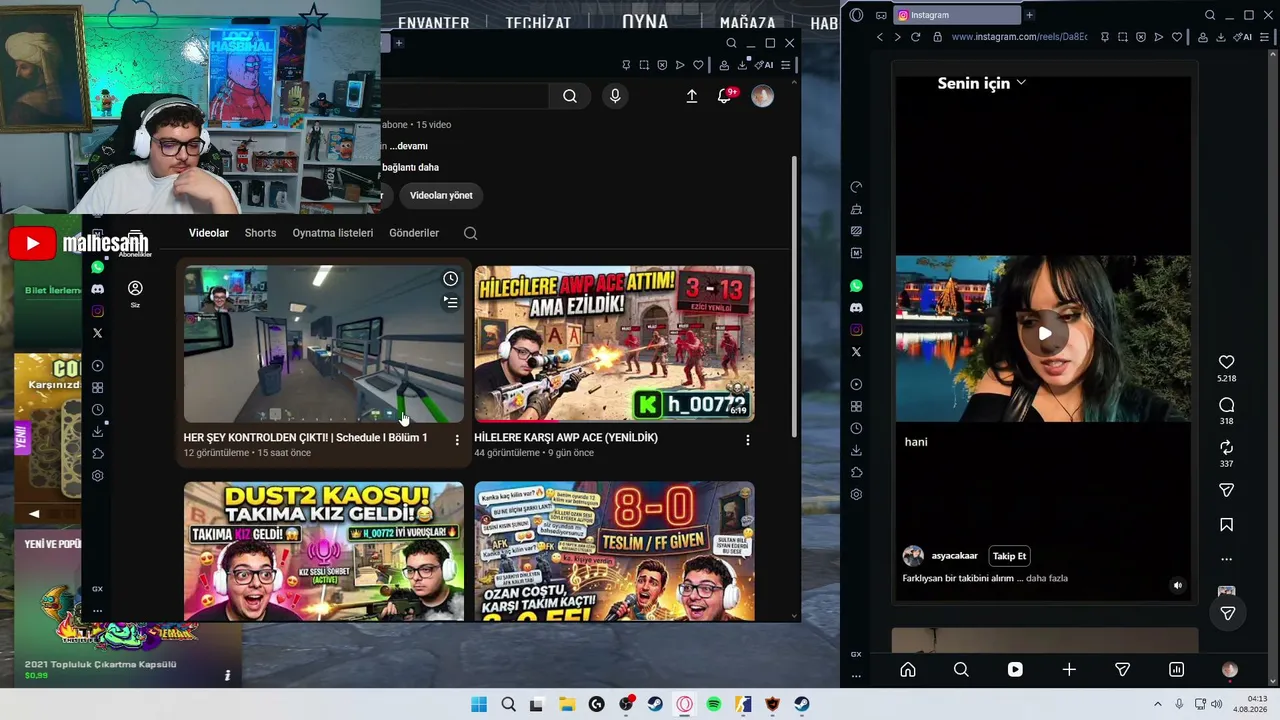Image resolution: width=1280 pixels, height=720 pixels.
Task: Create a new Instagram post with the plus icon
Action: pyautogui.click(x=1069, y=670)
